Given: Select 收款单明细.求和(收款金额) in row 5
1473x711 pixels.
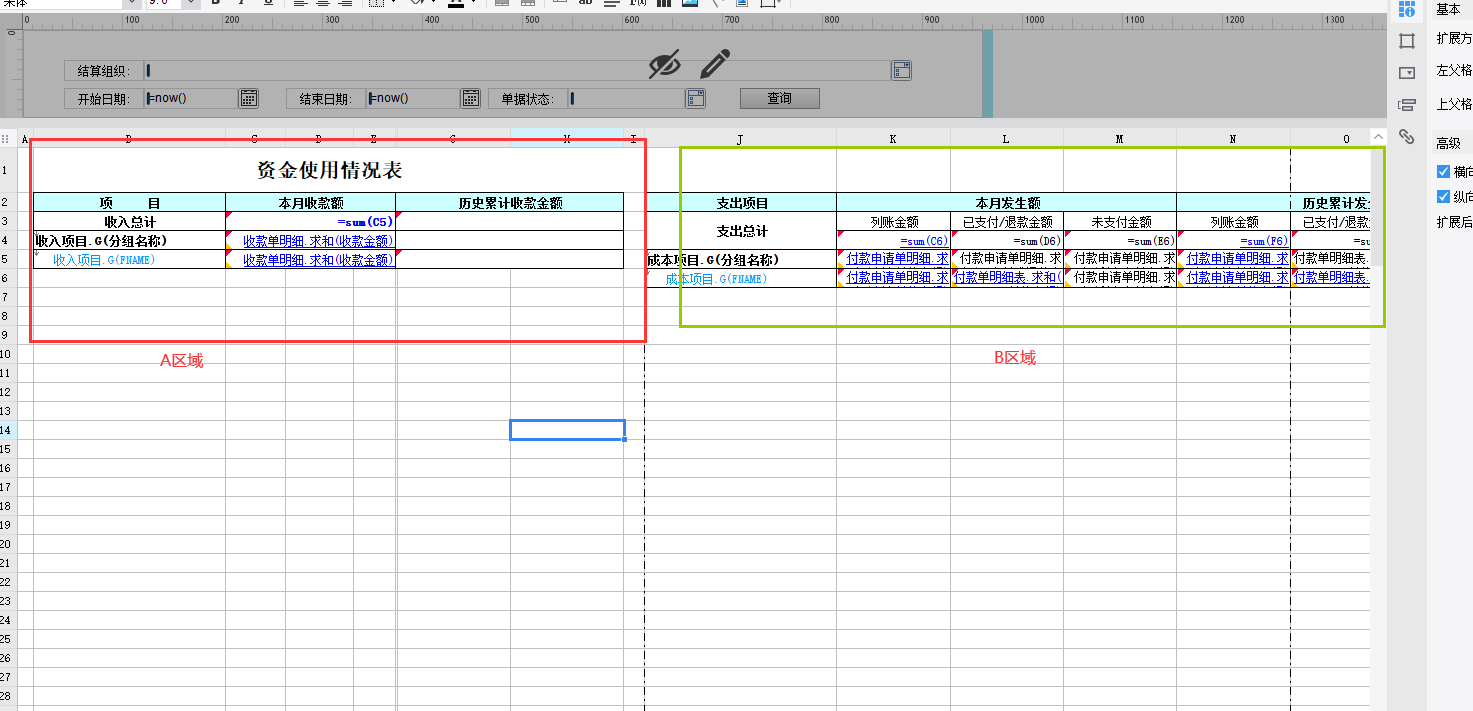Looking at the screenshot, I should tap(310, 259).
